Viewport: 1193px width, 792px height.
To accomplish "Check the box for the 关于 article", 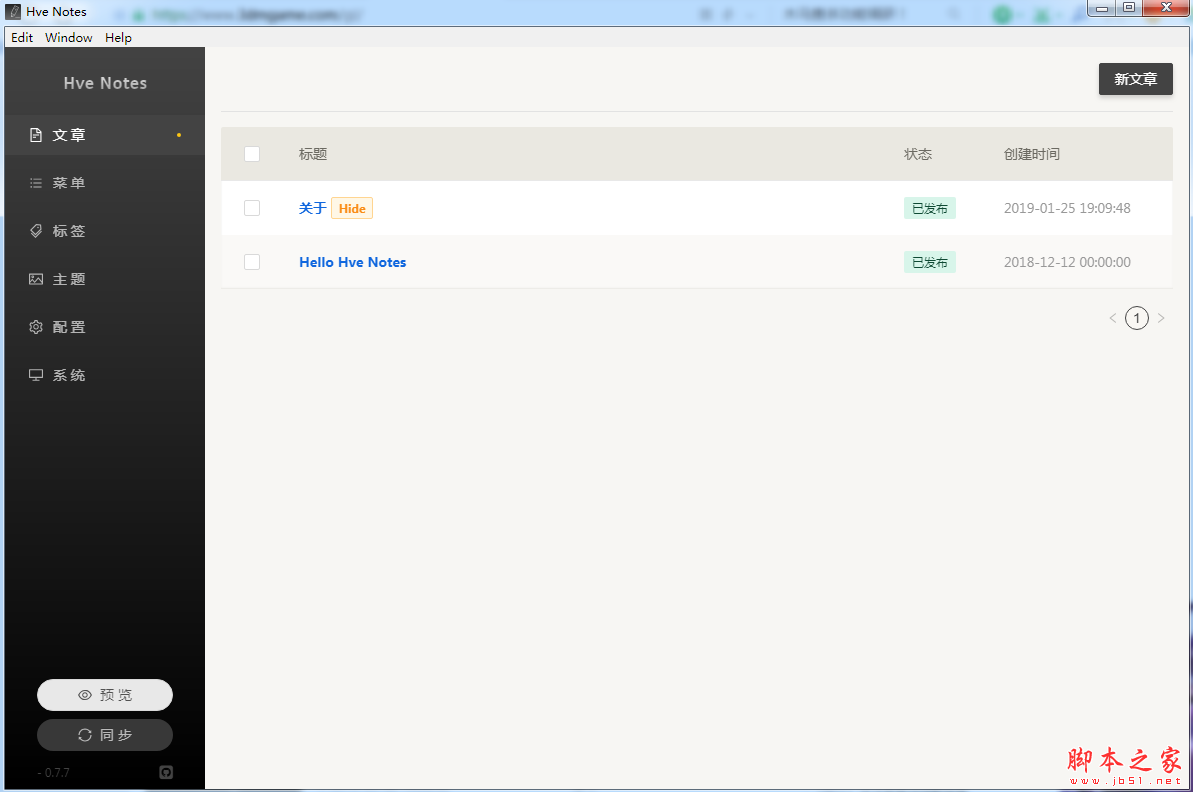I will pyautogui.click(x=252, y=208).
